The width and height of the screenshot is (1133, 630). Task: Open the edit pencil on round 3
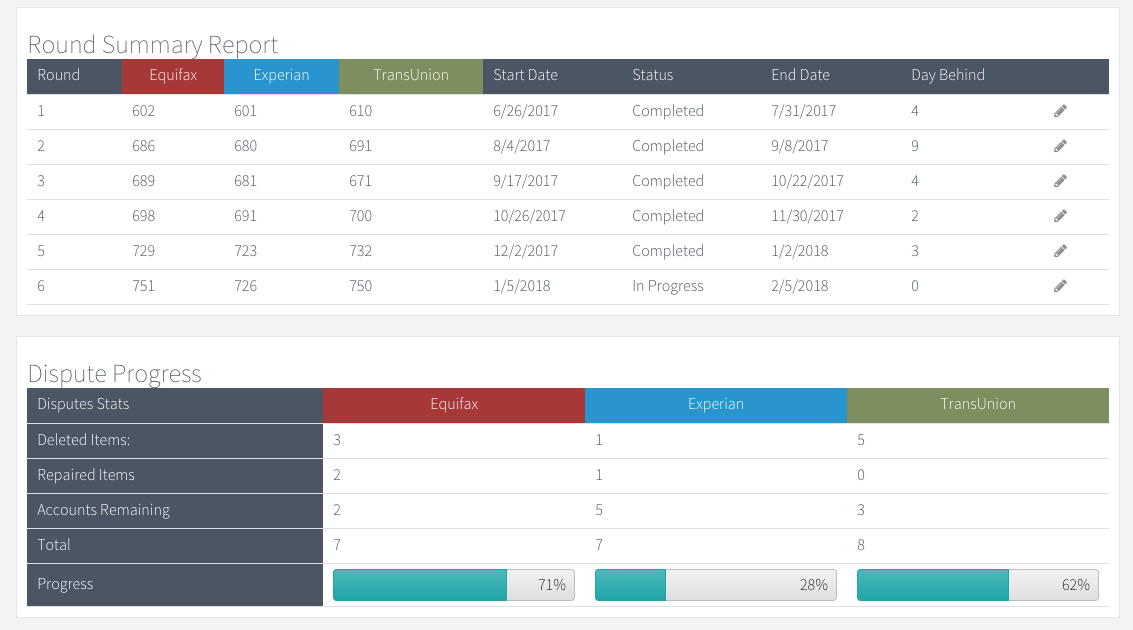coord(1060,181)
